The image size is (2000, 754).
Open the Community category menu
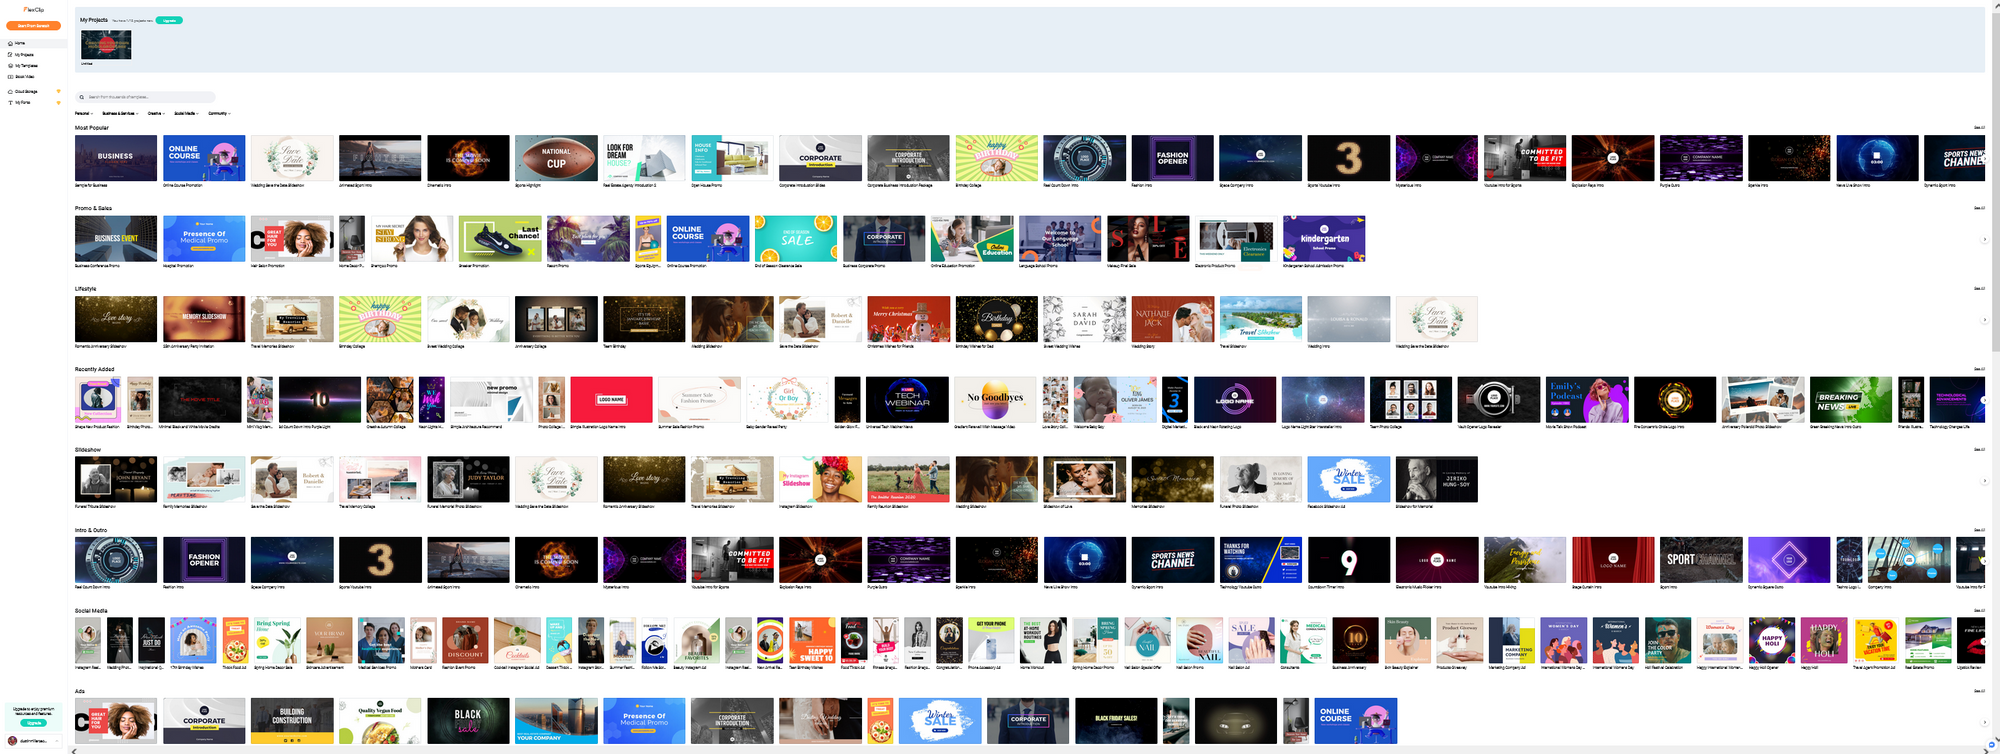pyautogui.click(x=219, y=114)
